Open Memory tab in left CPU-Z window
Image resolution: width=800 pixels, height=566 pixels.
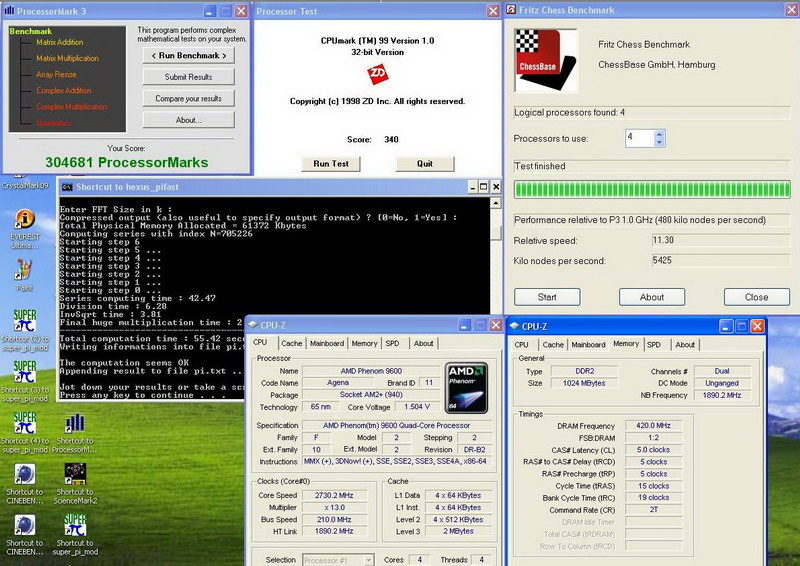click(364, 343)
